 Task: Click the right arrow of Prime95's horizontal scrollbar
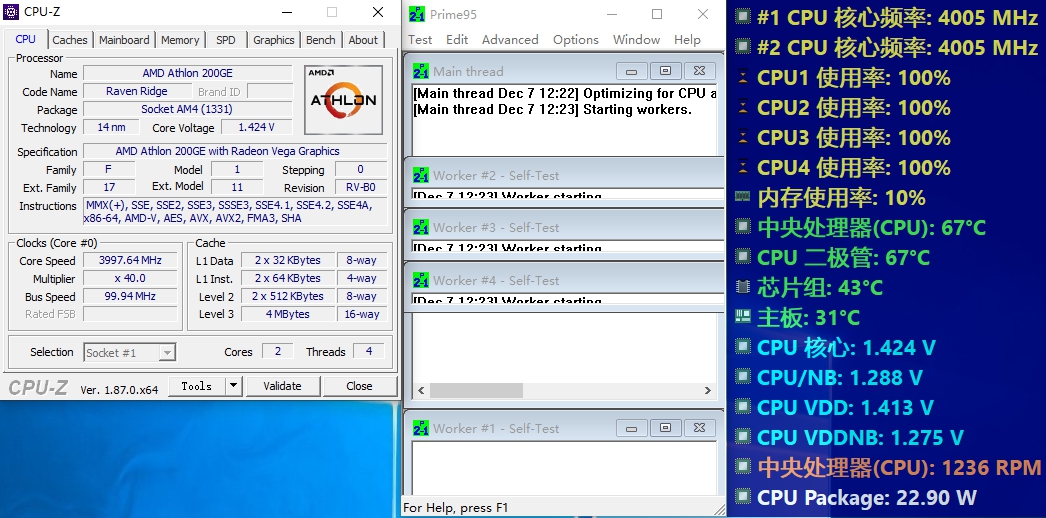[711, 391]
